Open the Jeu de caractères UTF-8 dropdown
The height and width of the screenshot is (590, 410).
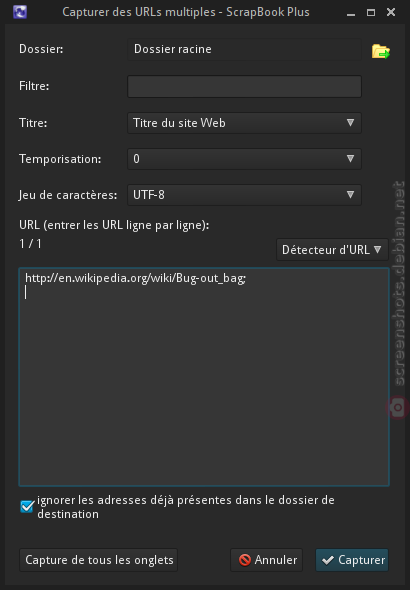244,195
